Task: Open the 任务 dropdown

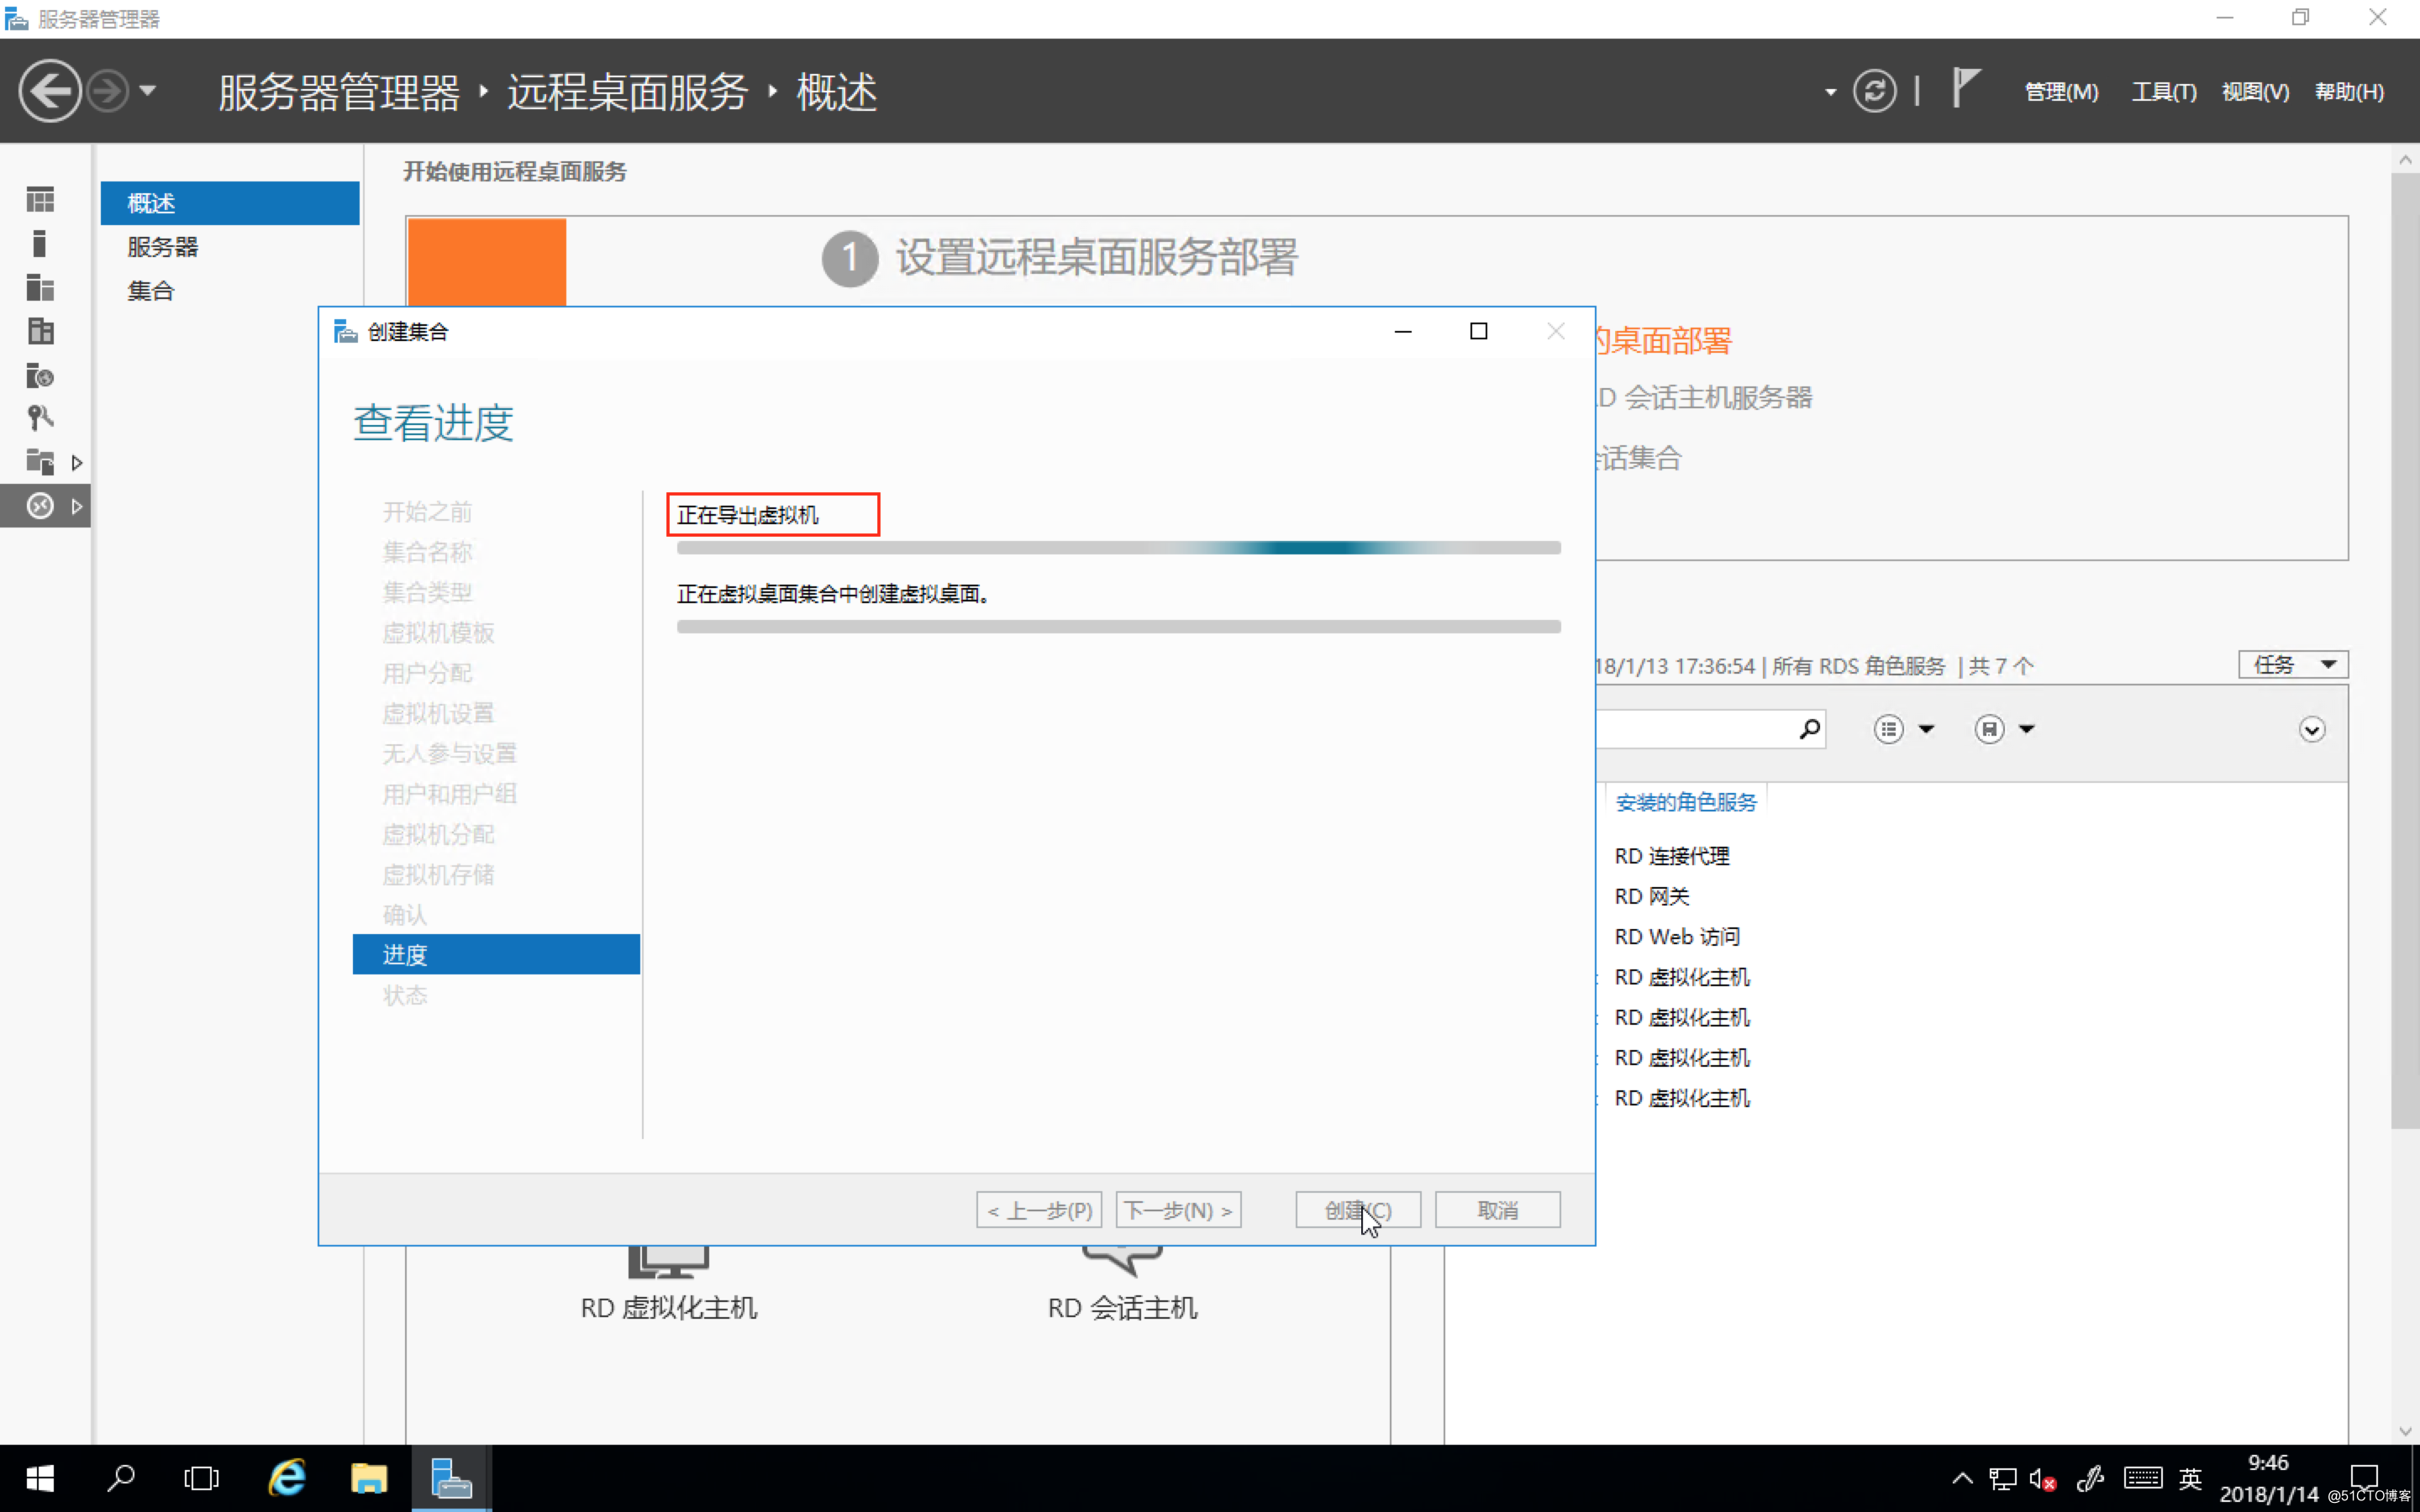Action: pyautogui.click(x=2292, y=665)
